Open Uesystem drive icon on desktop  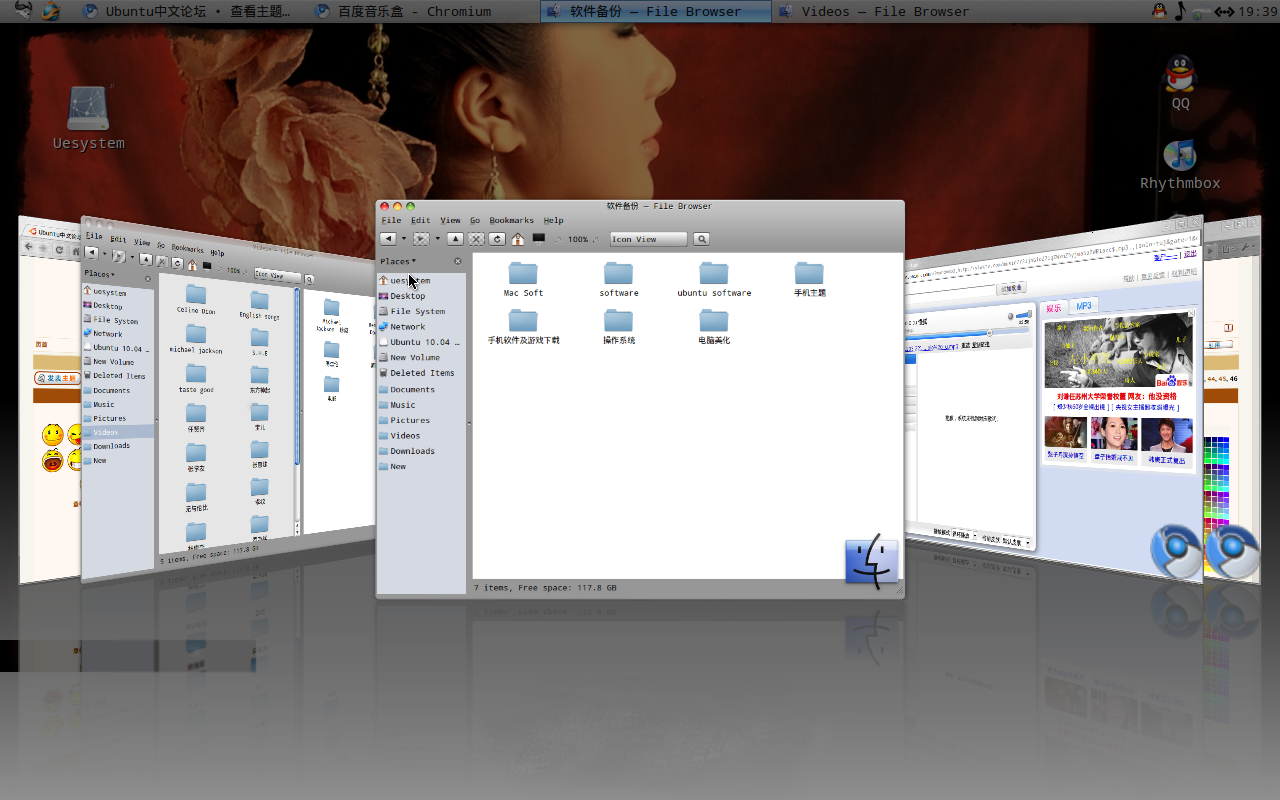(x=88, y=118)
